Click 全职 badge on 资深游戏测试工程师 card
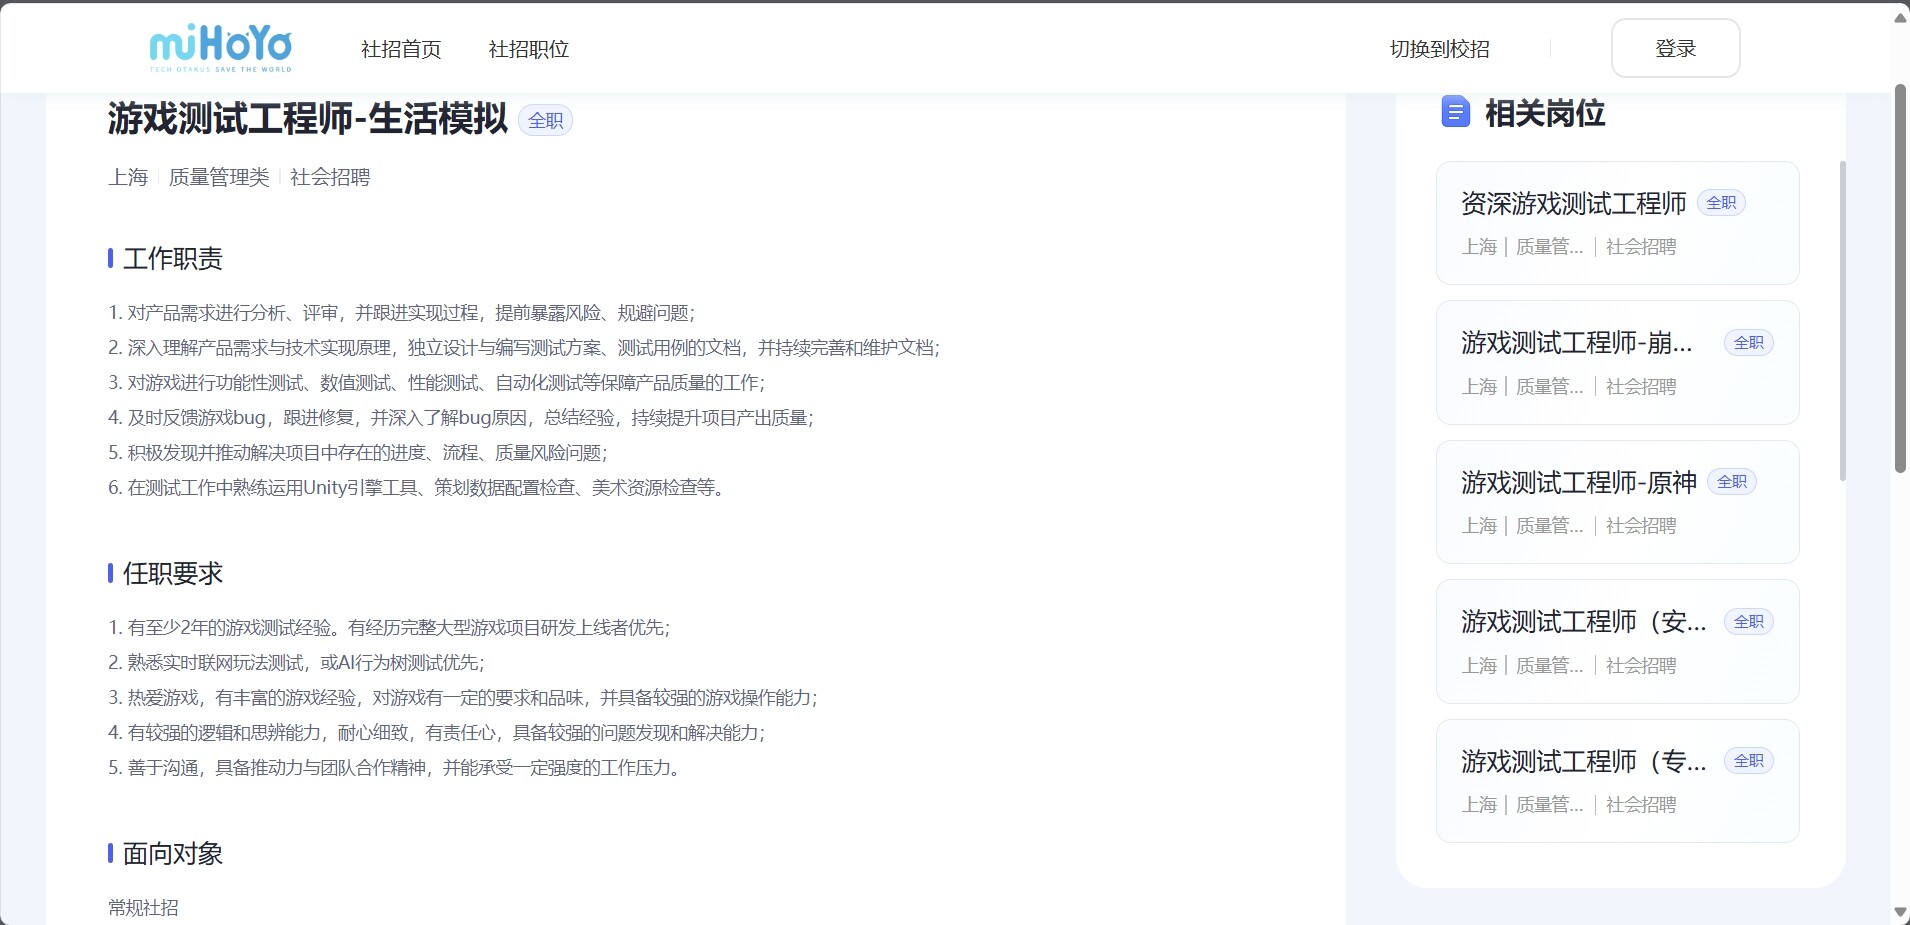 1721,203
